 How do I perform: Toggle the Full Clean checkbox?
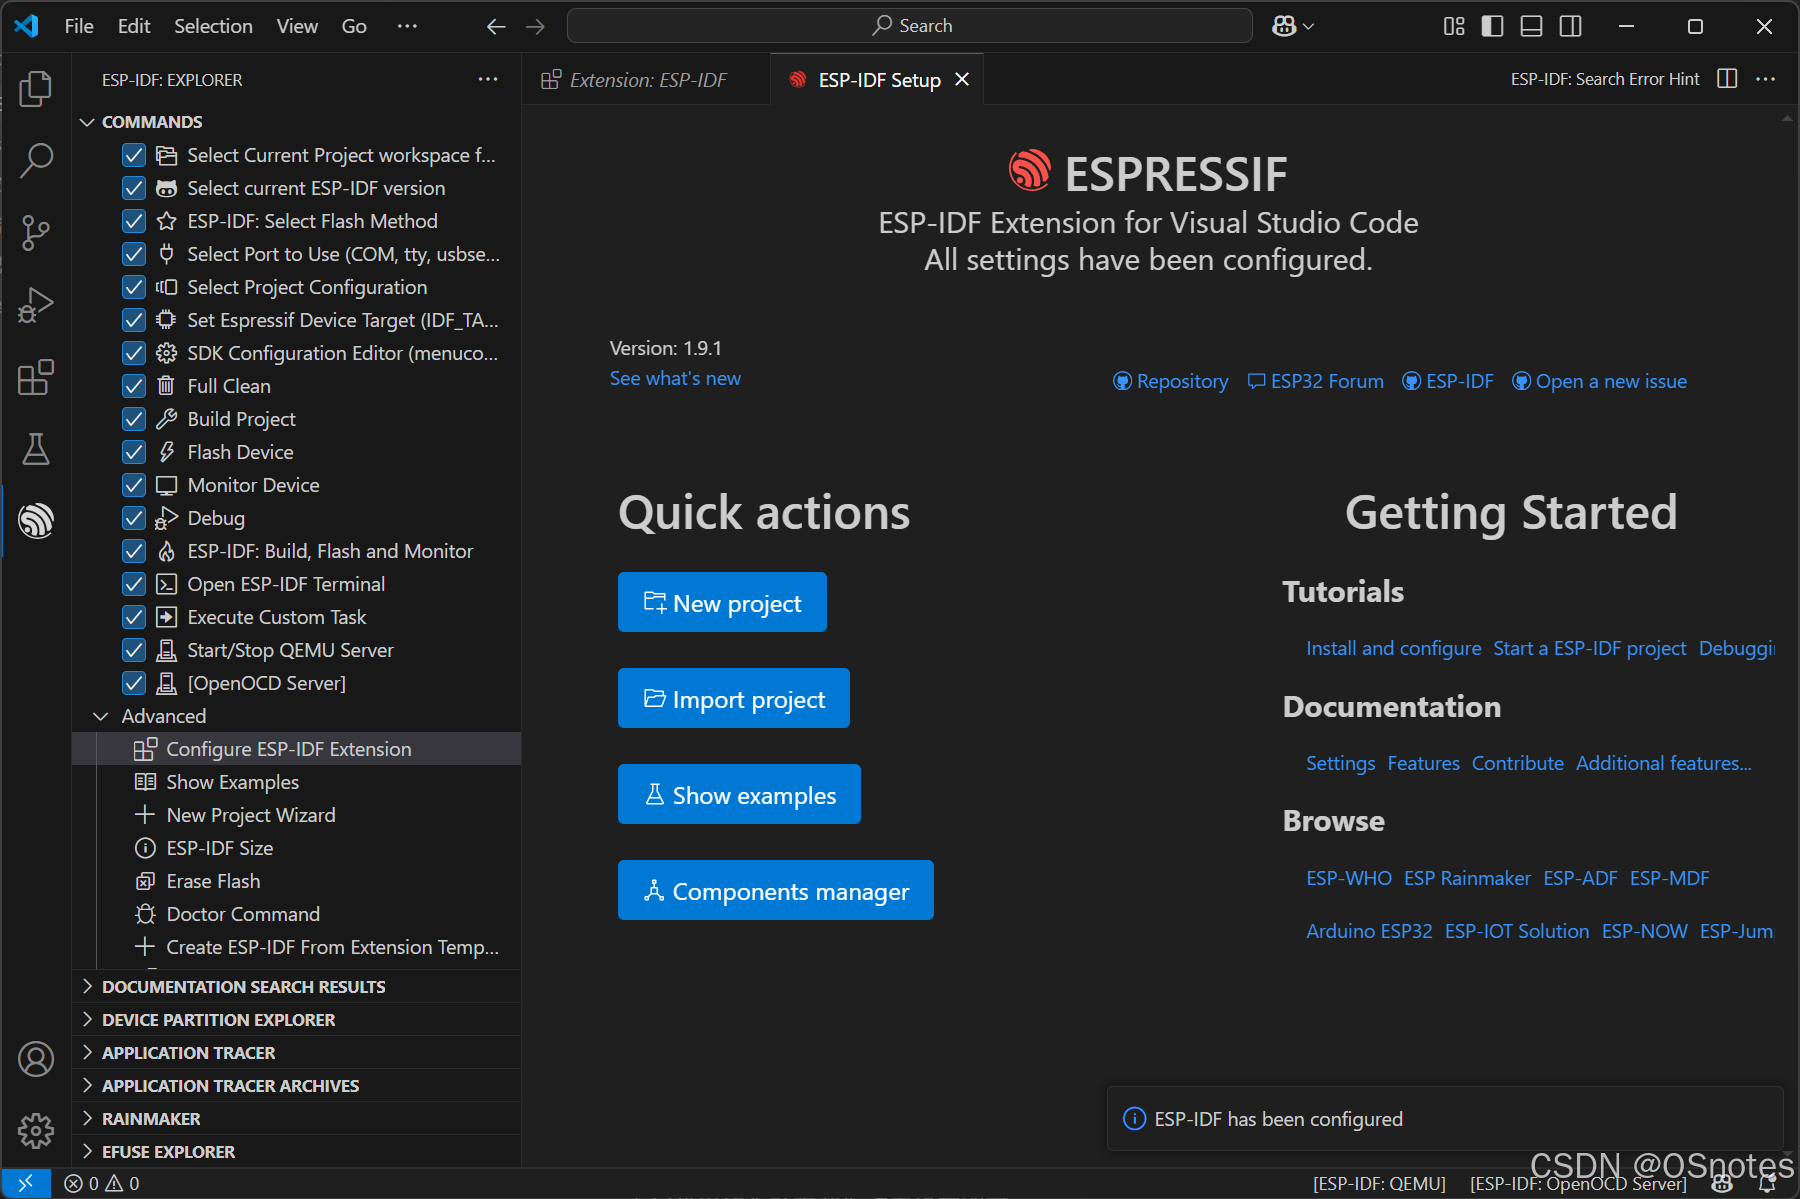[134, 386]
